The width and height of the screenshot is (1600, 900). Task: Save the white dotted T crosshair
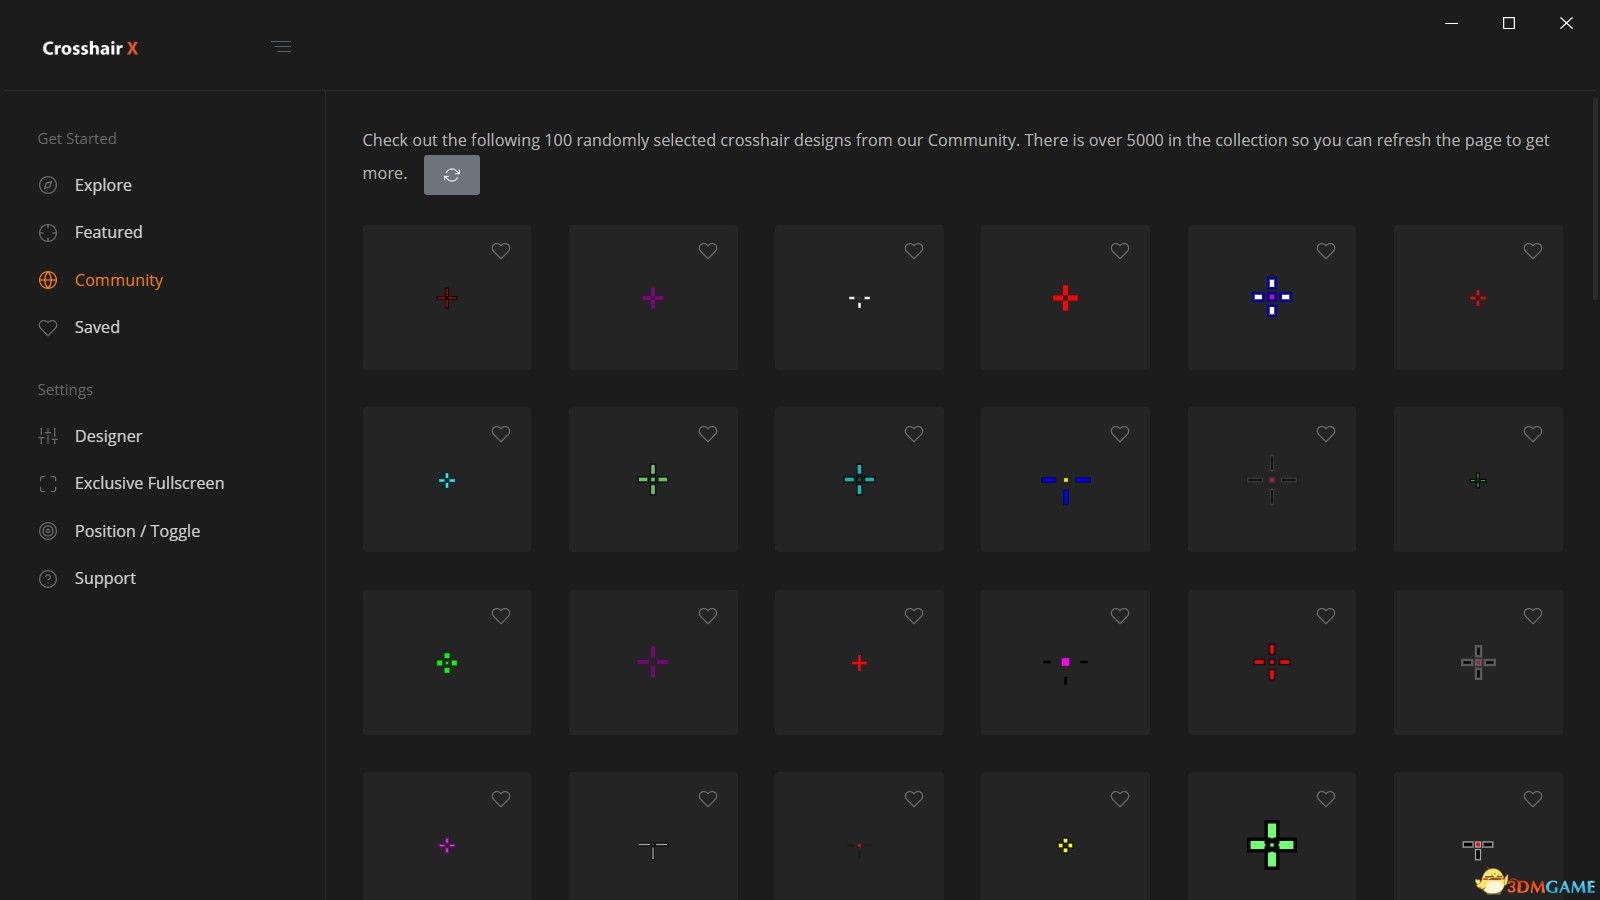[x=913, y=251]
